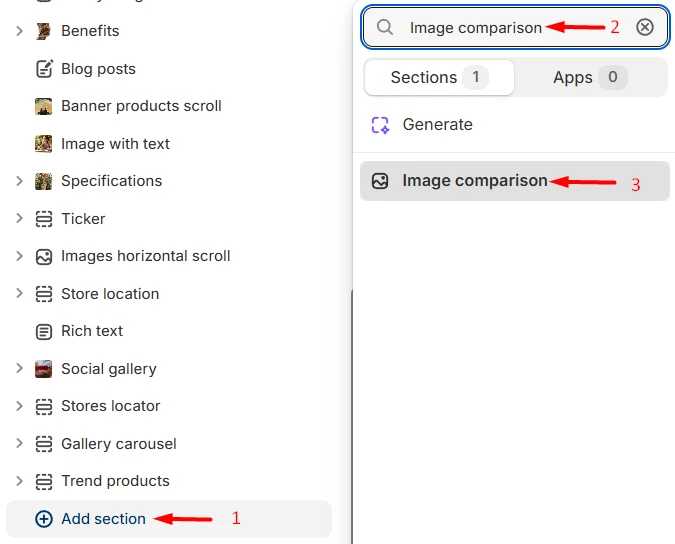Screen dimensions: 675x544
Task: Select the Social gallery label
Action: pos(109,369)
